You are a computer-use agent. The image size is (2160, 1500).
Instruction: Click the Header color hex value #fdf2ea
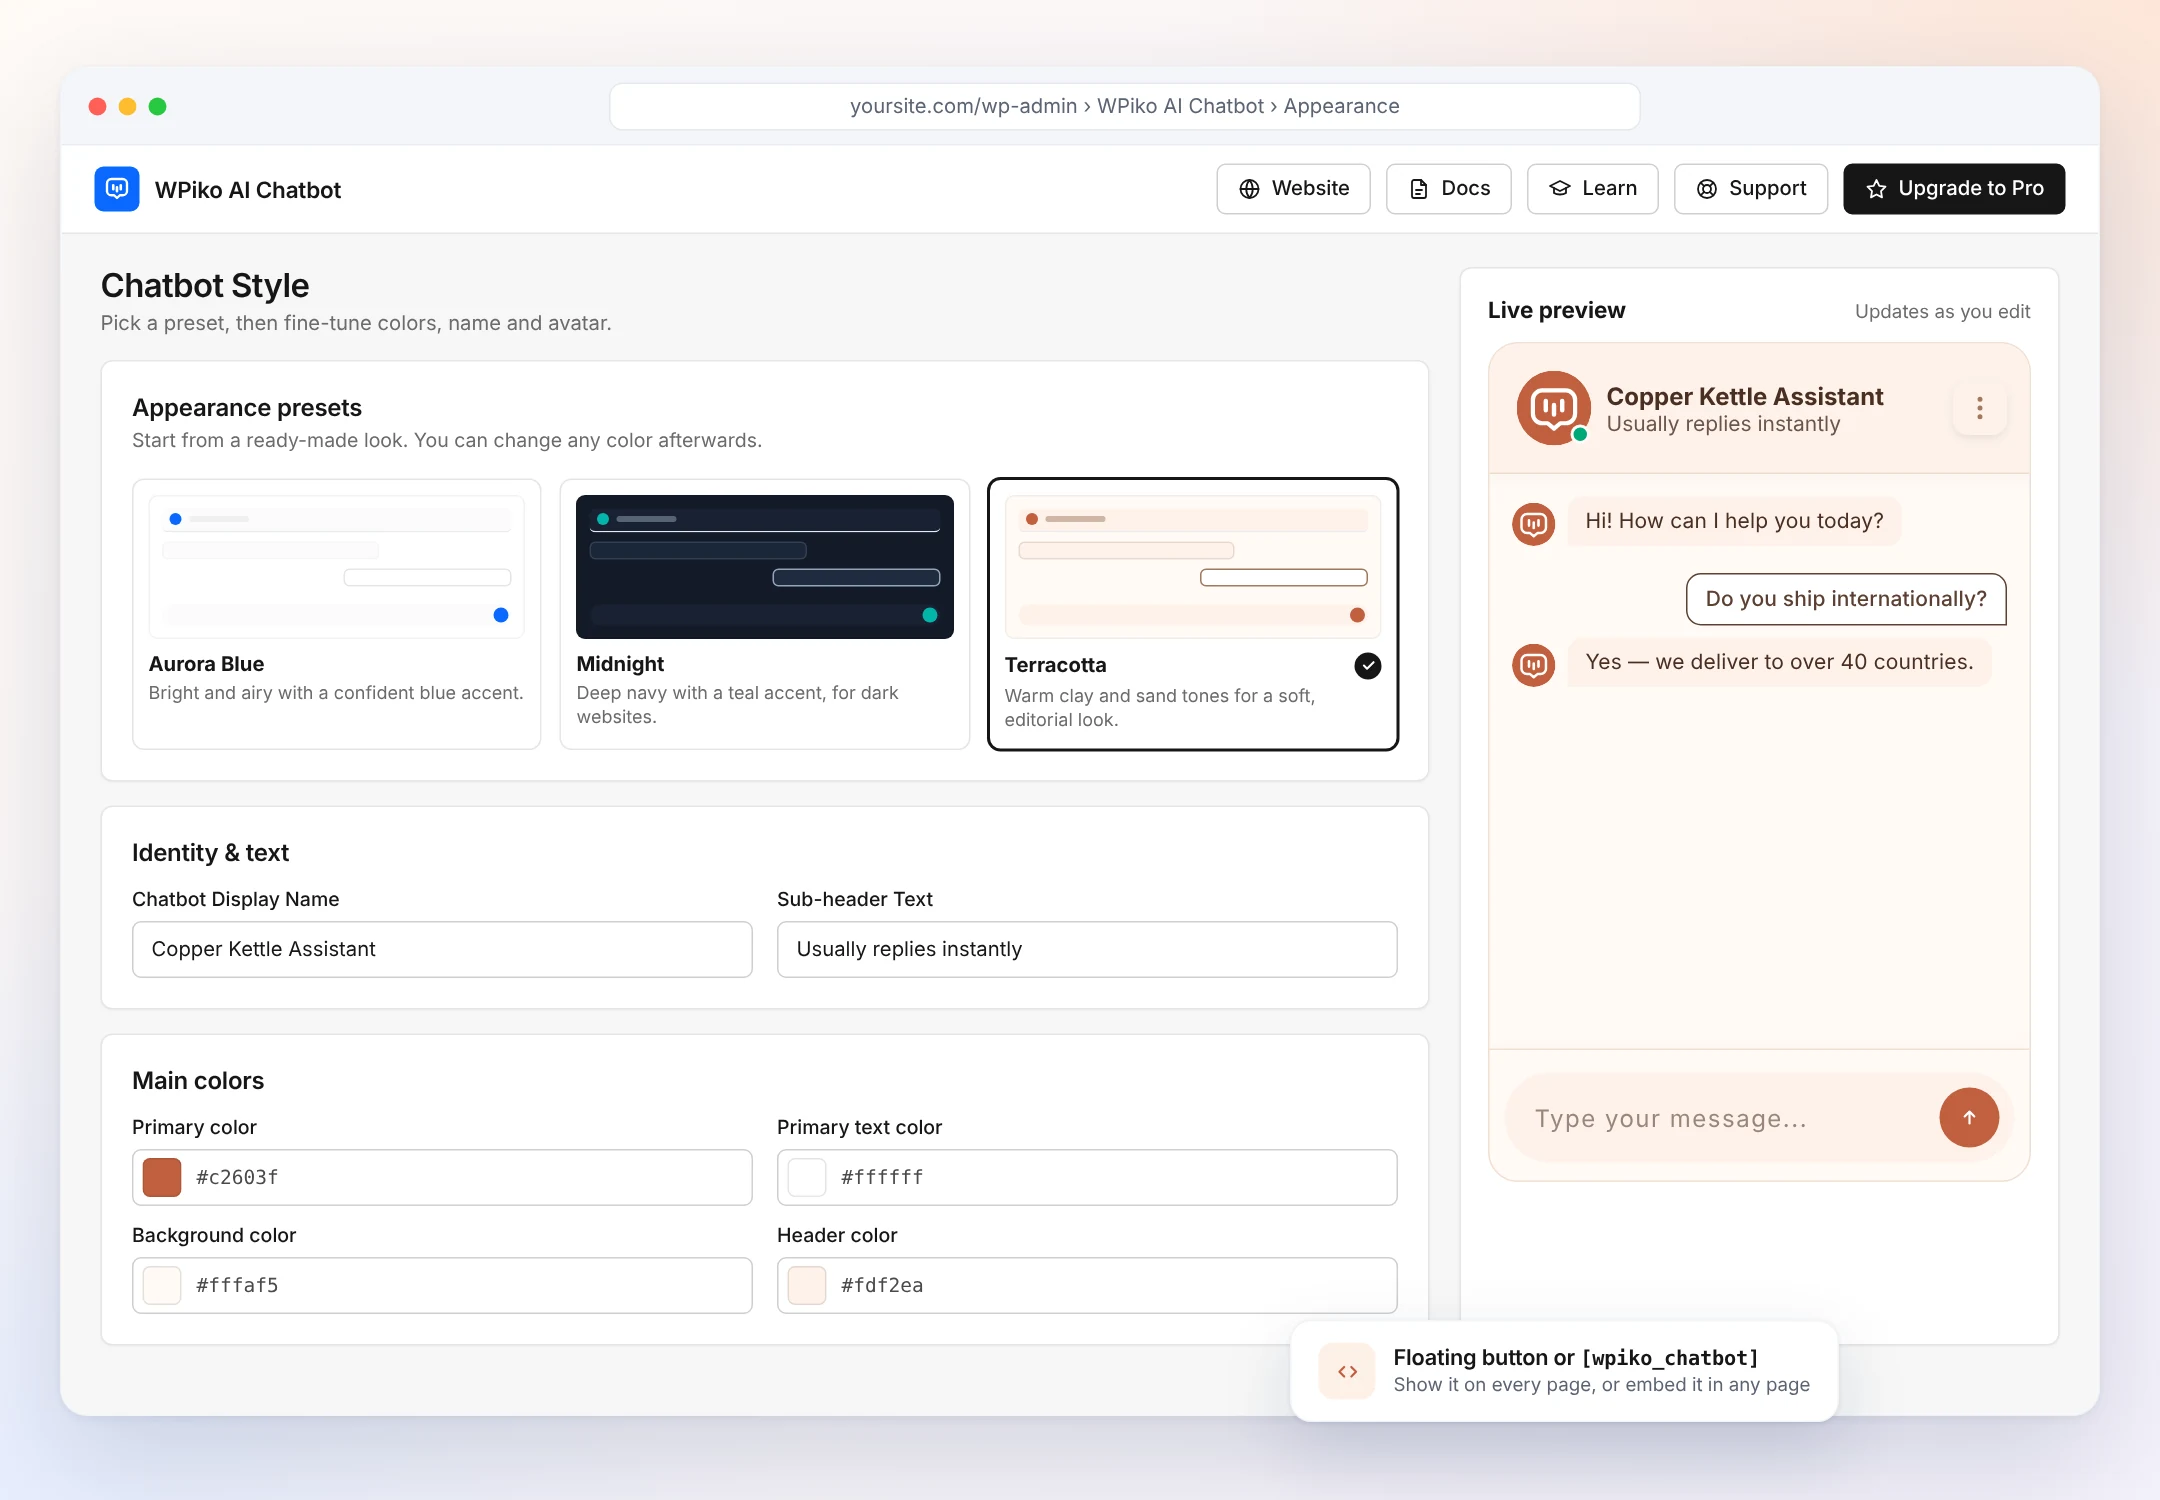[882, 1285]
